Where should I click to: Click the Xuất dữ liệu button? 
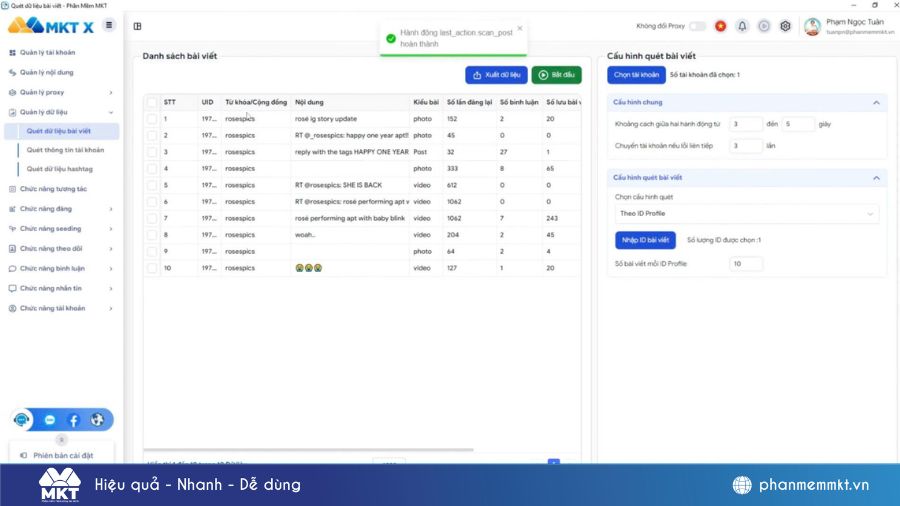tap(496, 75)
